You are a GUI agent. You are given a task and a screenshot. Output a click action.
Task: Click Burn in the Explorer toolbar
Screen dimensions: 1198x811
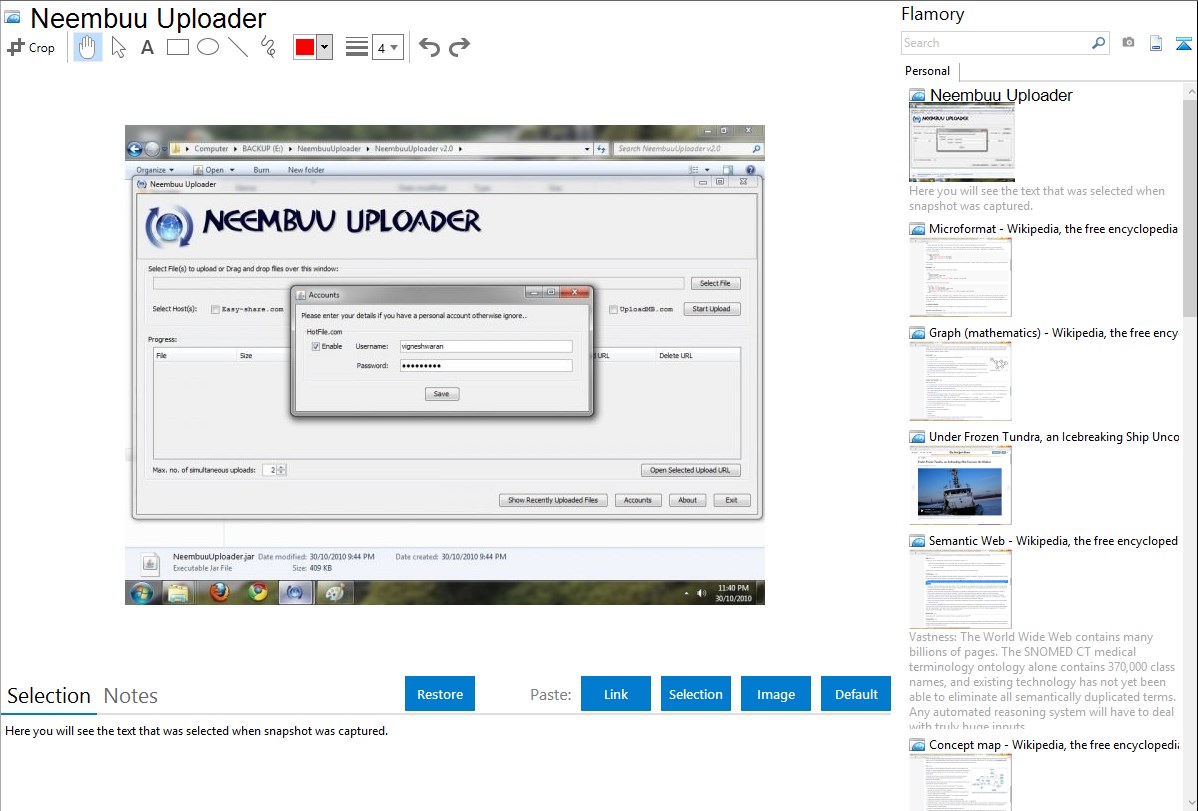click(261, 170)
